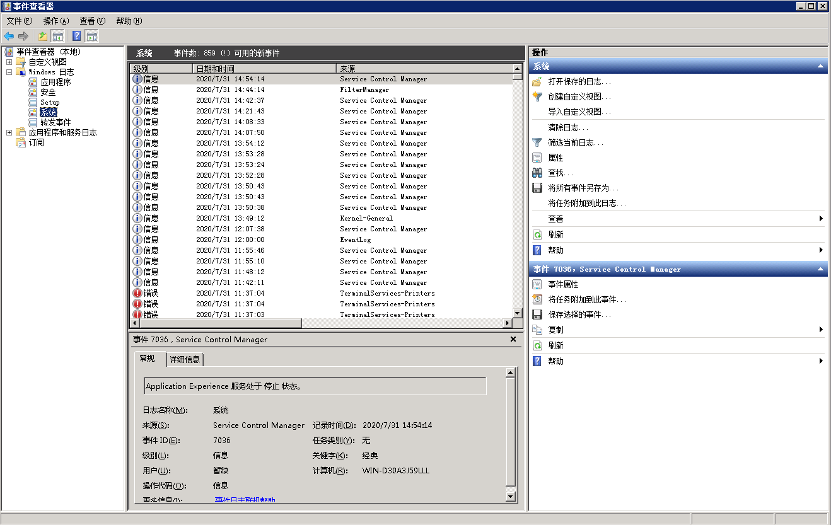
Task: Sort events by the 日期和时间 column header
Action: [264, 68]
